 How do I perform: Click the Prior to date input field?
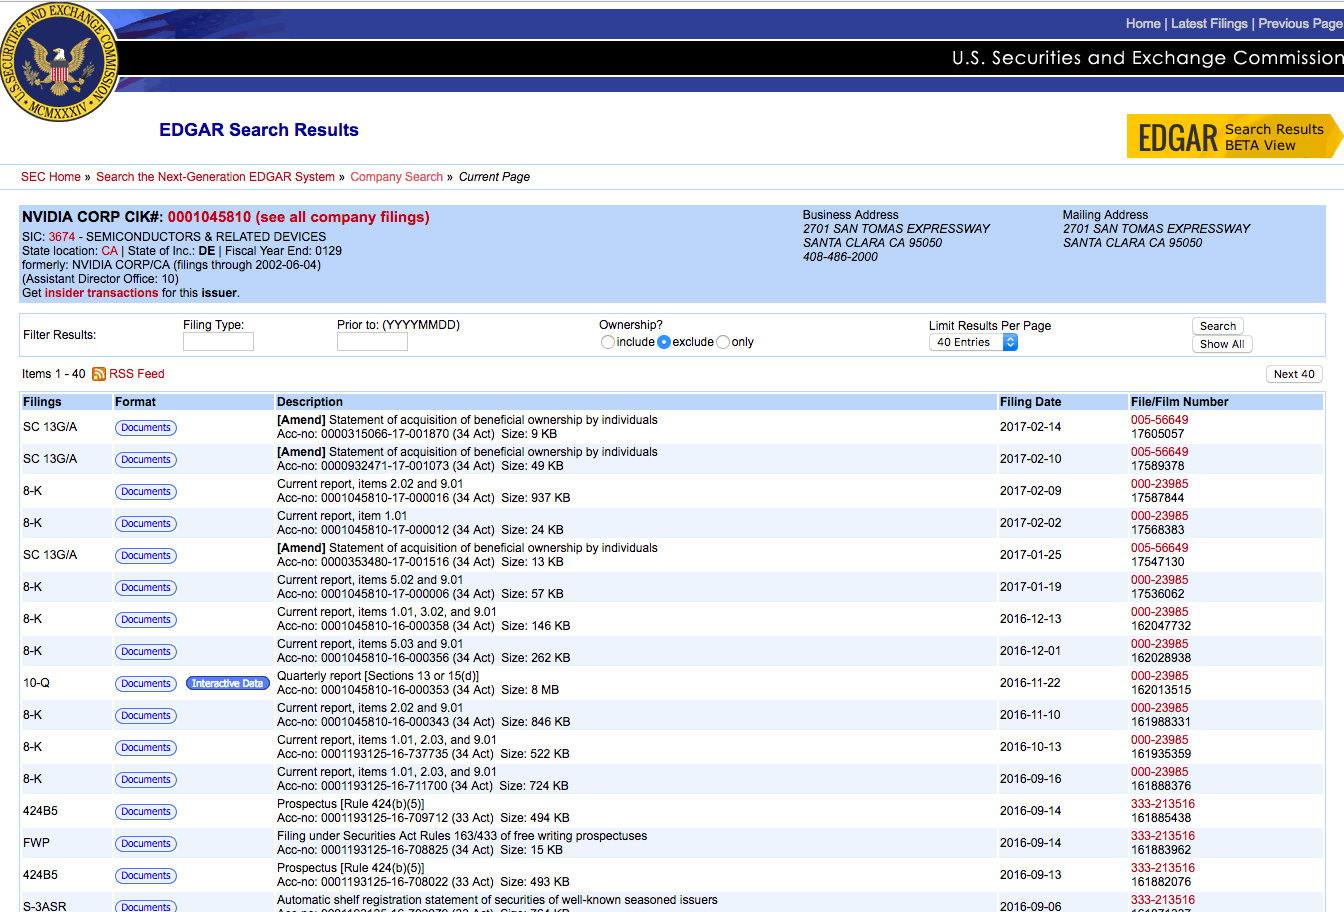pyautogui.click(x=372, y=342)
